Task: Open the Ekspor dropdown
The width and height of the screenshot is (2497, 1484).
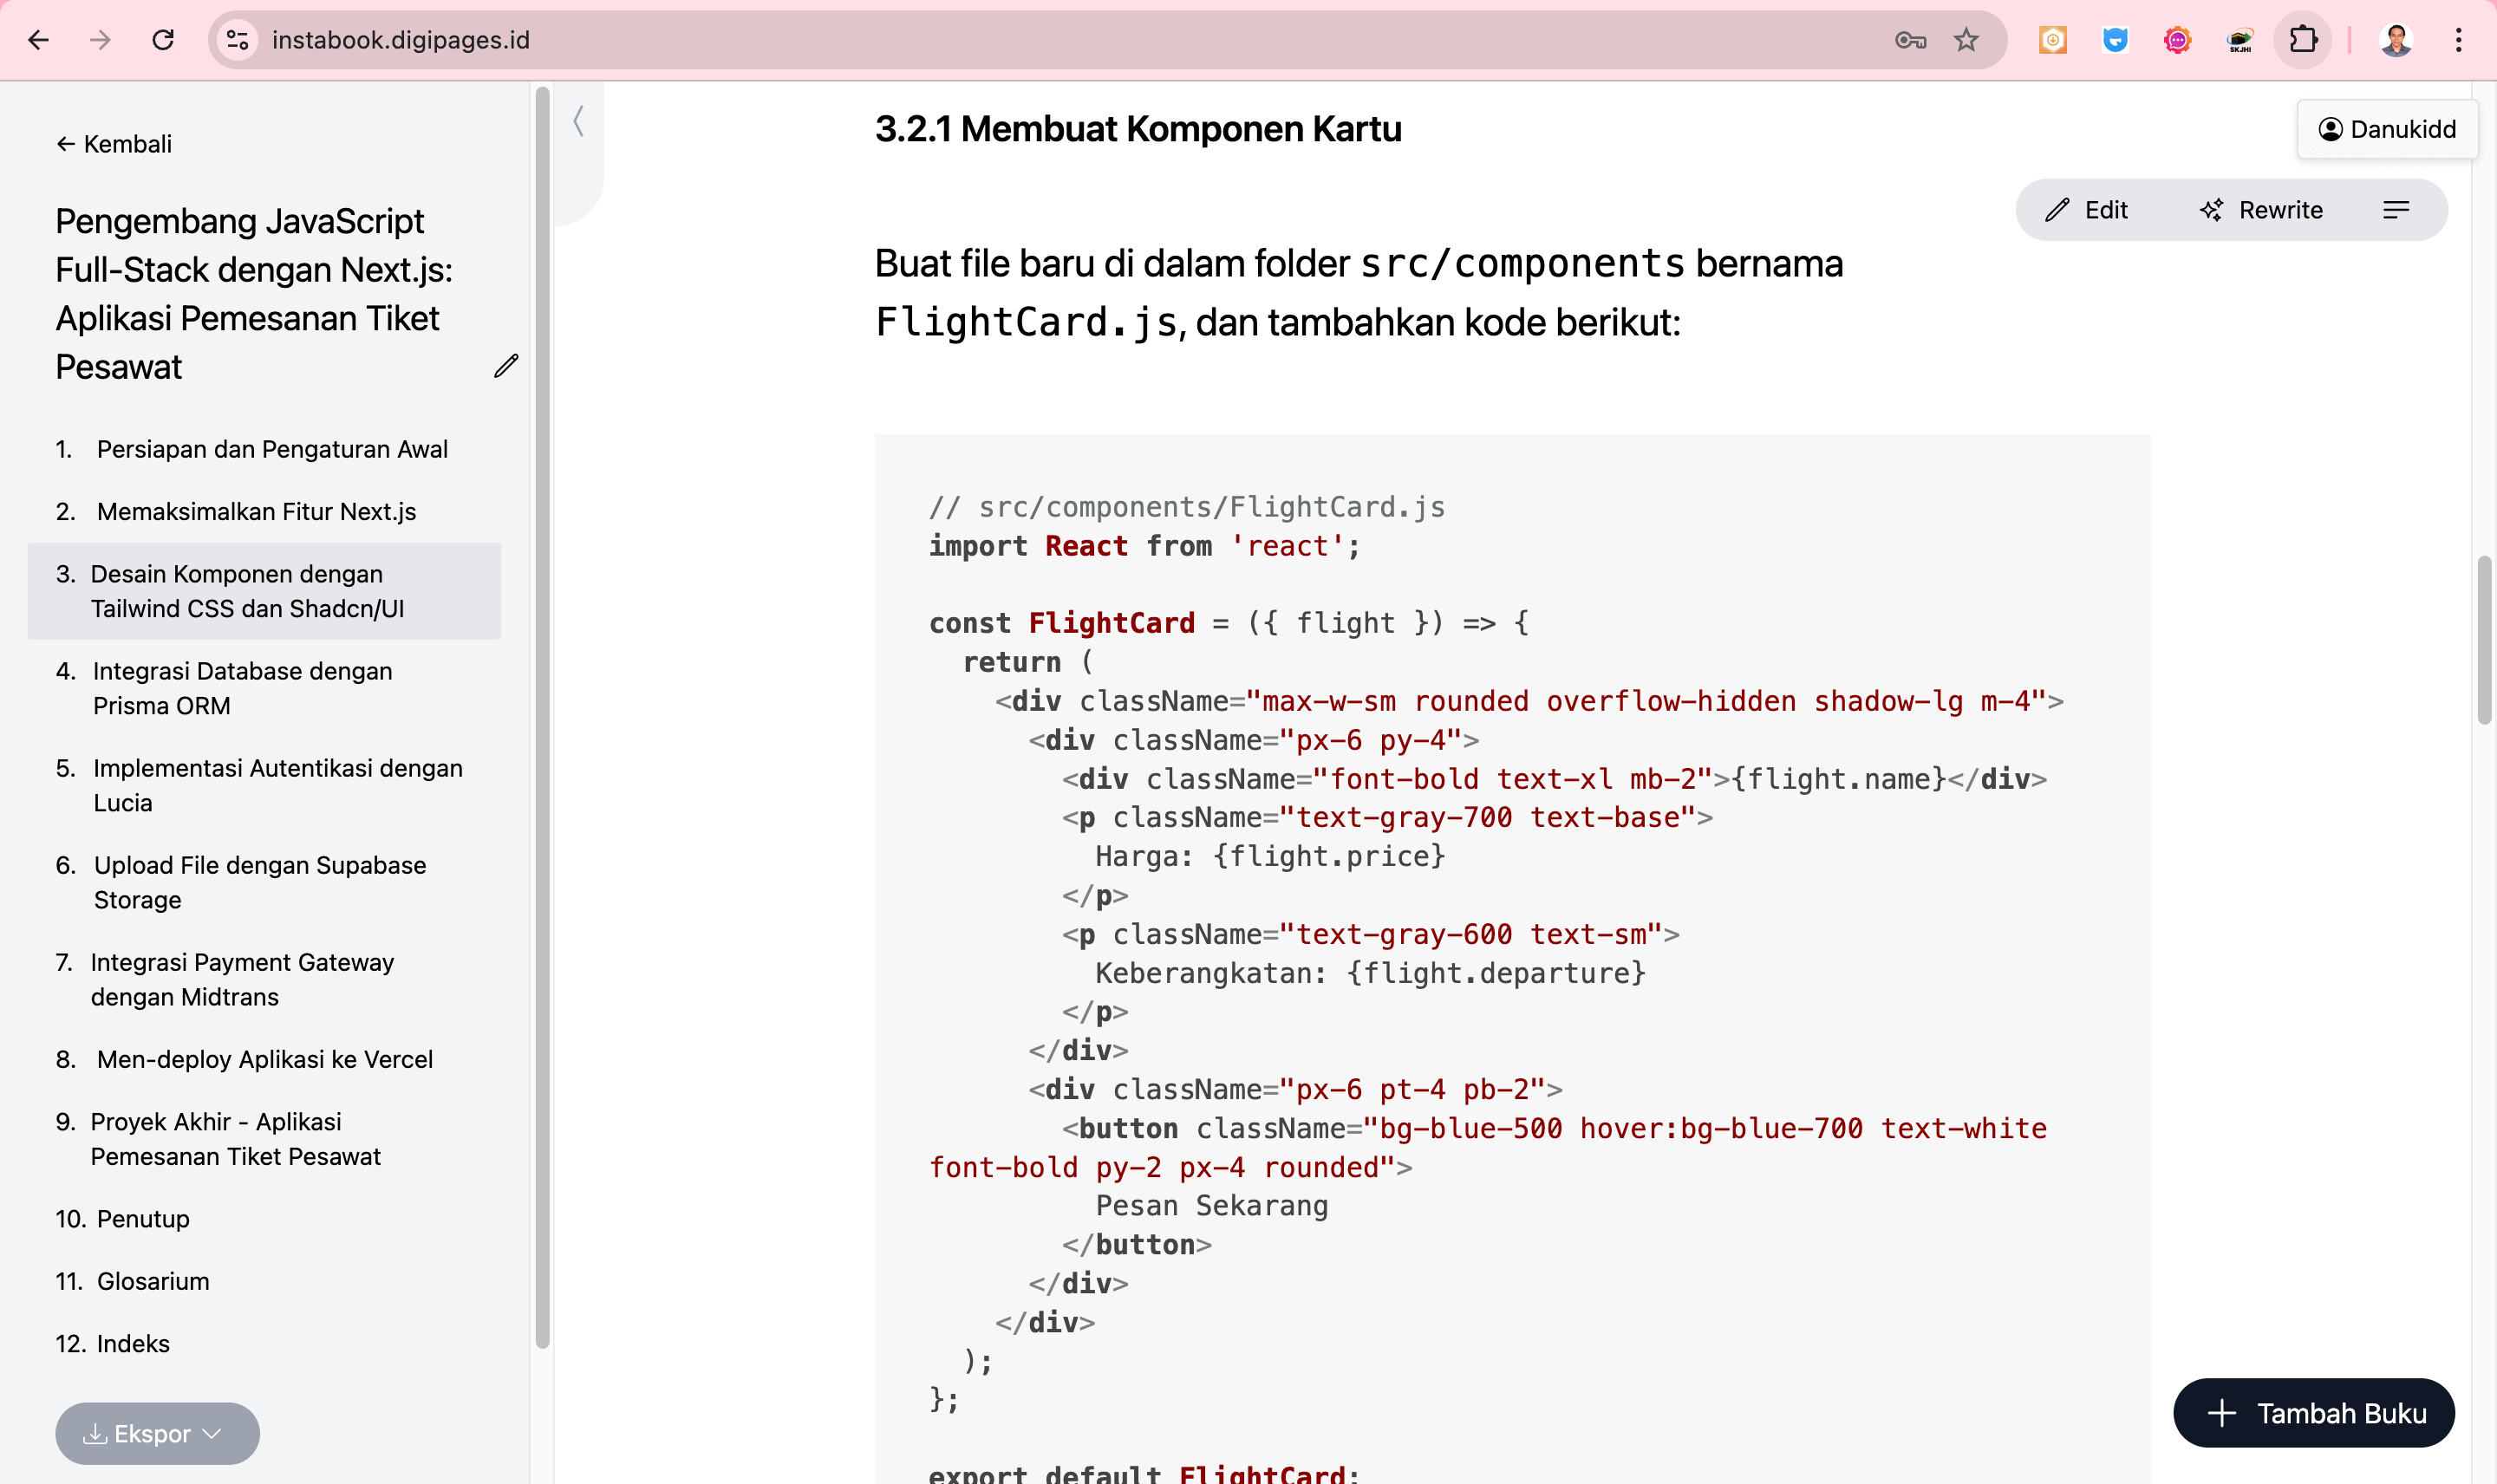Action: (x=157, y=1433)
